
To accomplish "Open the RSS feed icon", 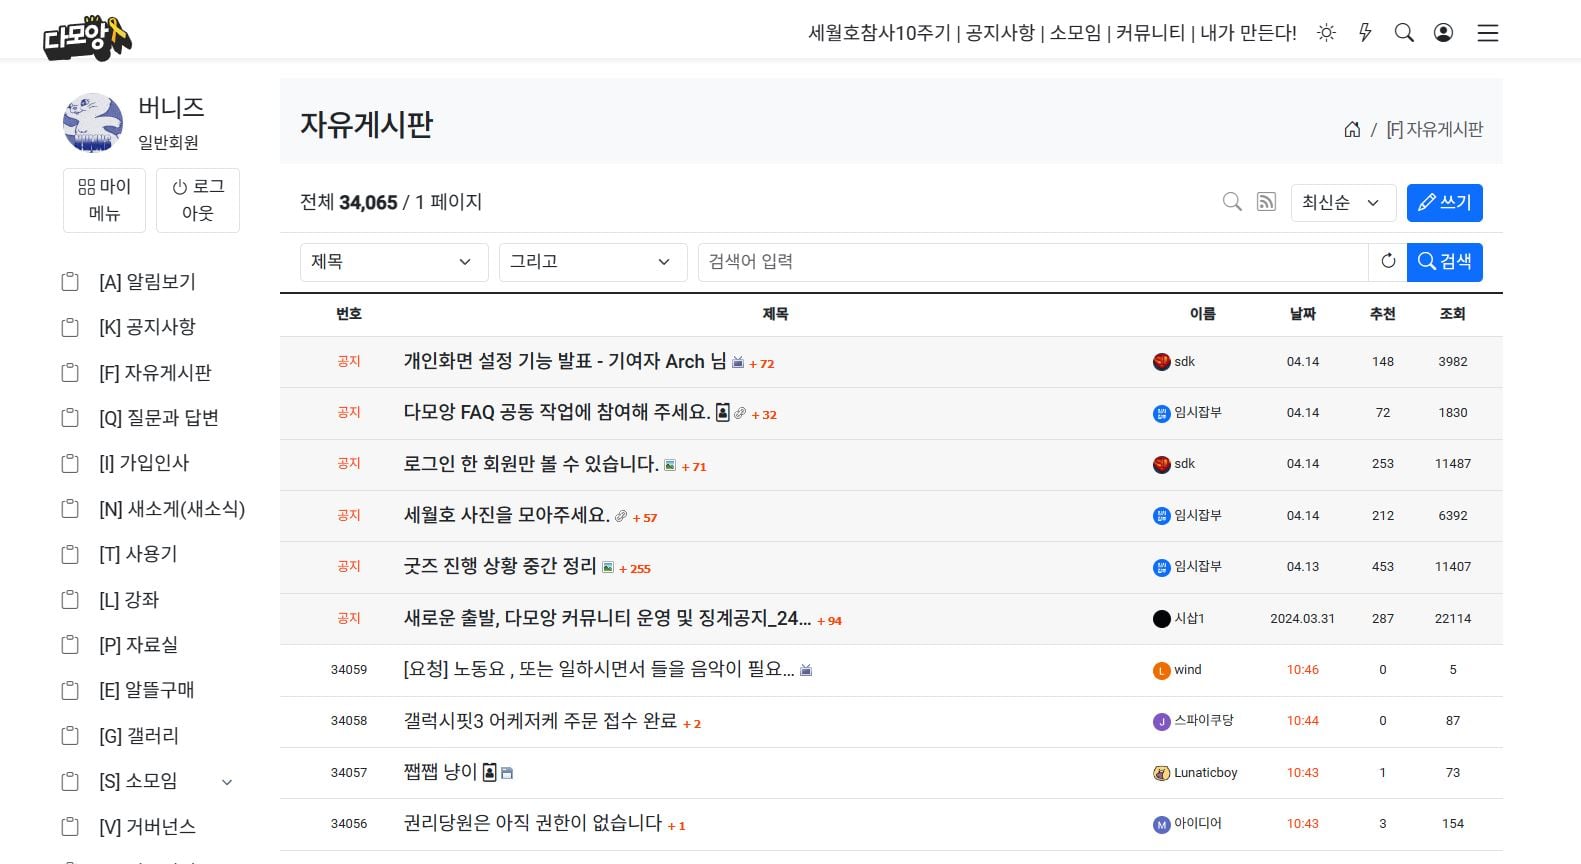I will point(1266,202).
